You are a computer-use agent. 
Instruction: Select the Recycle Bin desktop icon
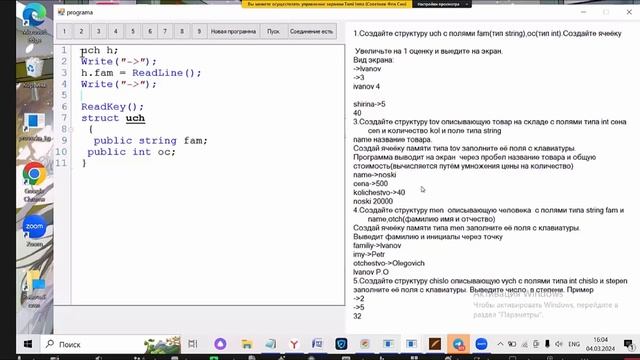(34, 73)
